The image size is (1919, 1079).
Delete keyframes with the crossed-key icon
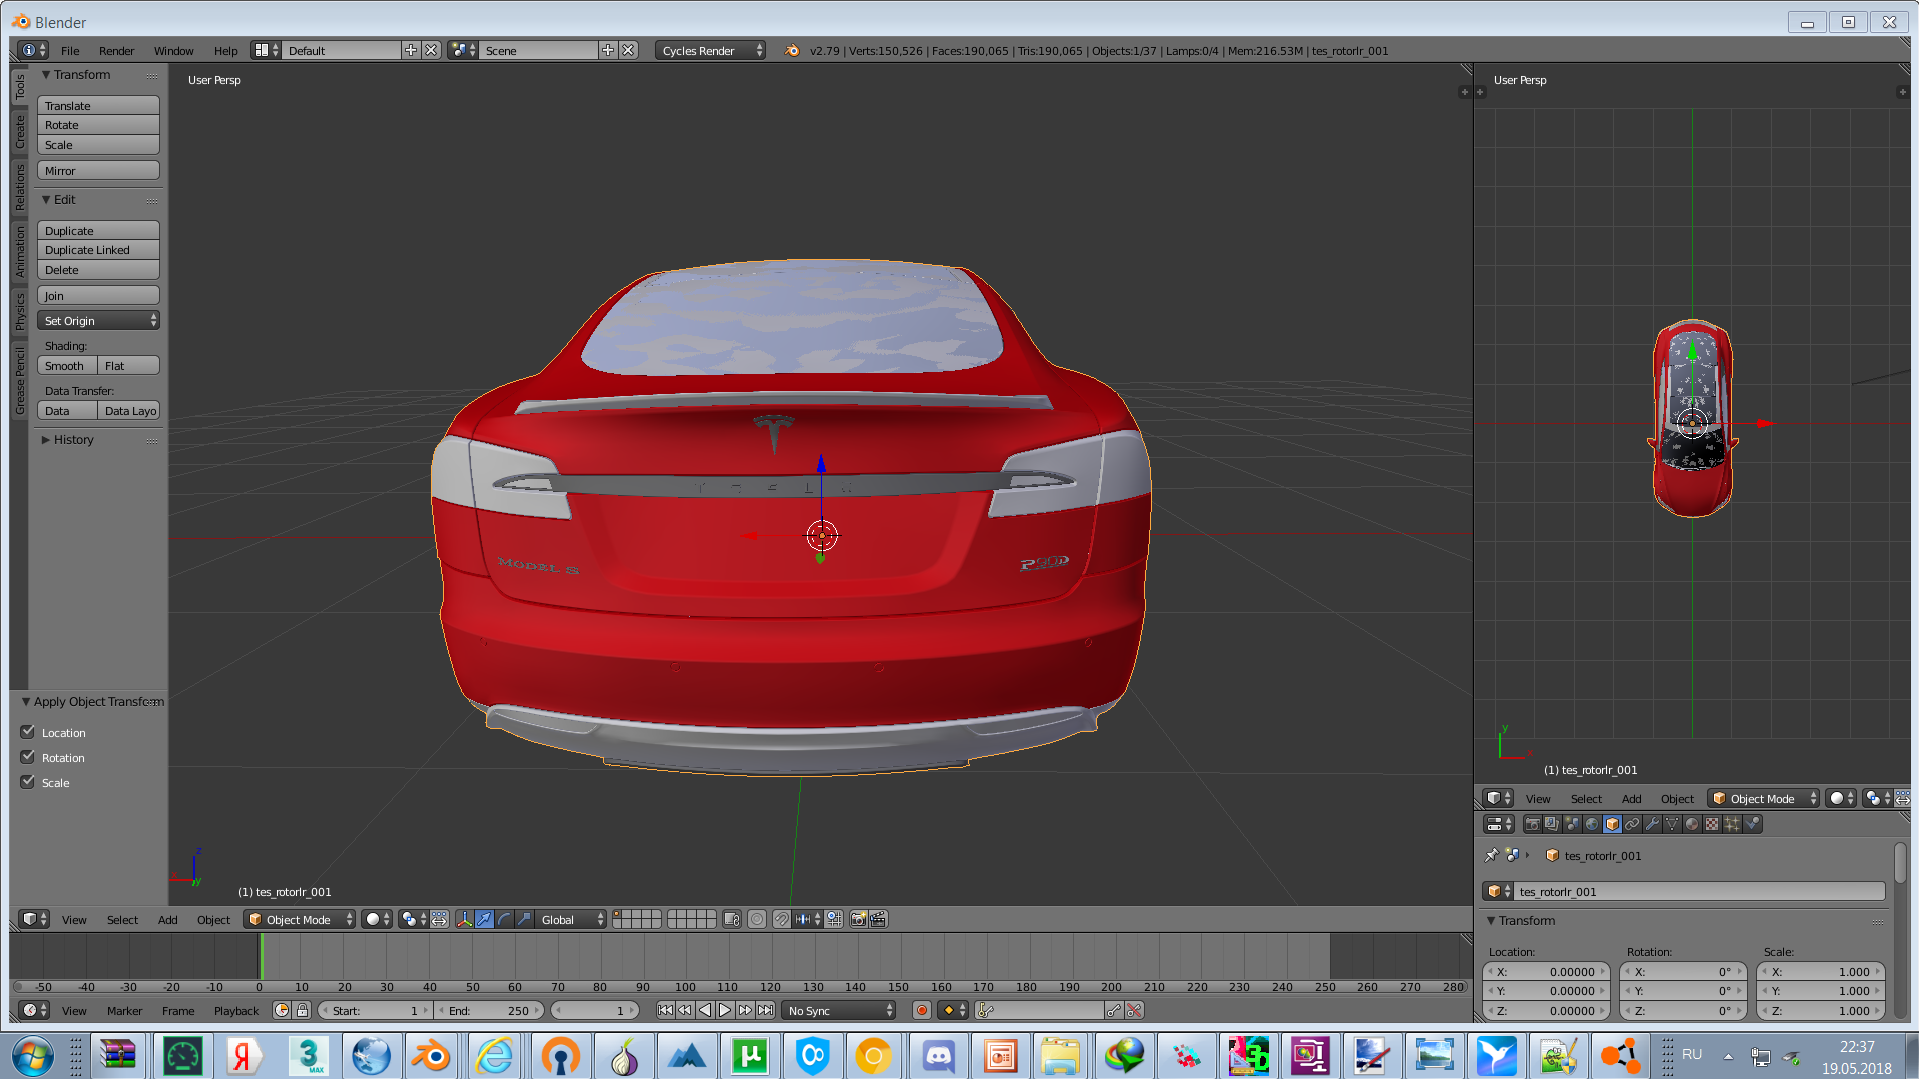point(1134,1010)
